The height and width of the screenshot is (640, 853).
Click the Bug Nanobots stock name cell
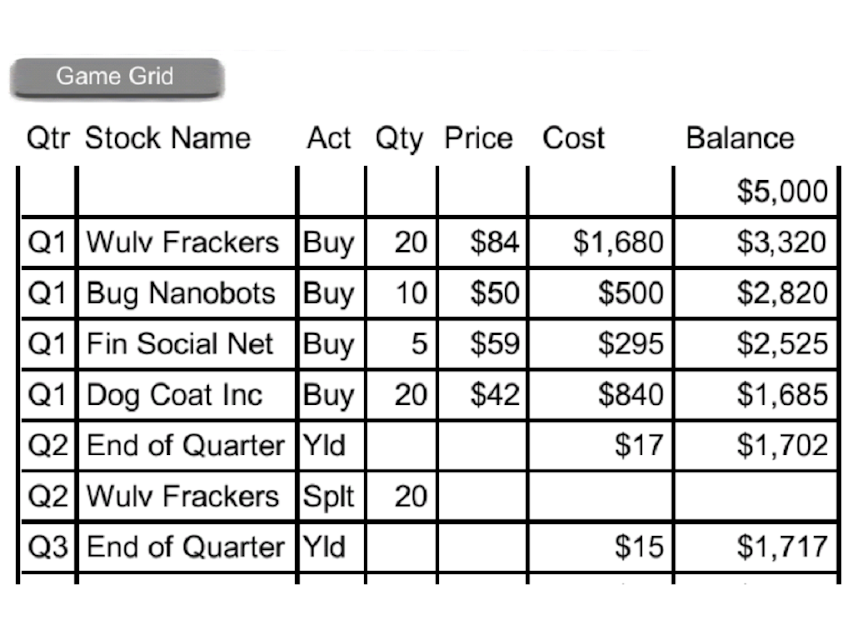pyautogui.click(x=187, y=293)
